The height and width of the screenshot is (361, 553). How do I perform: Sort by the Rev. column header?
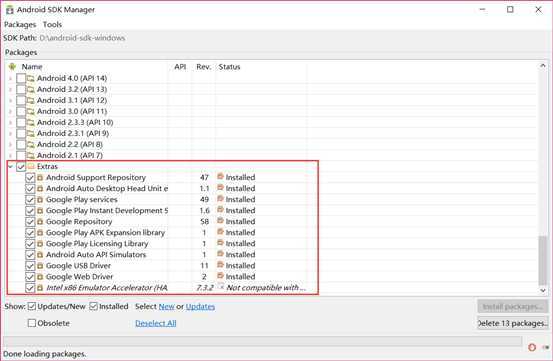coord(203,67)
